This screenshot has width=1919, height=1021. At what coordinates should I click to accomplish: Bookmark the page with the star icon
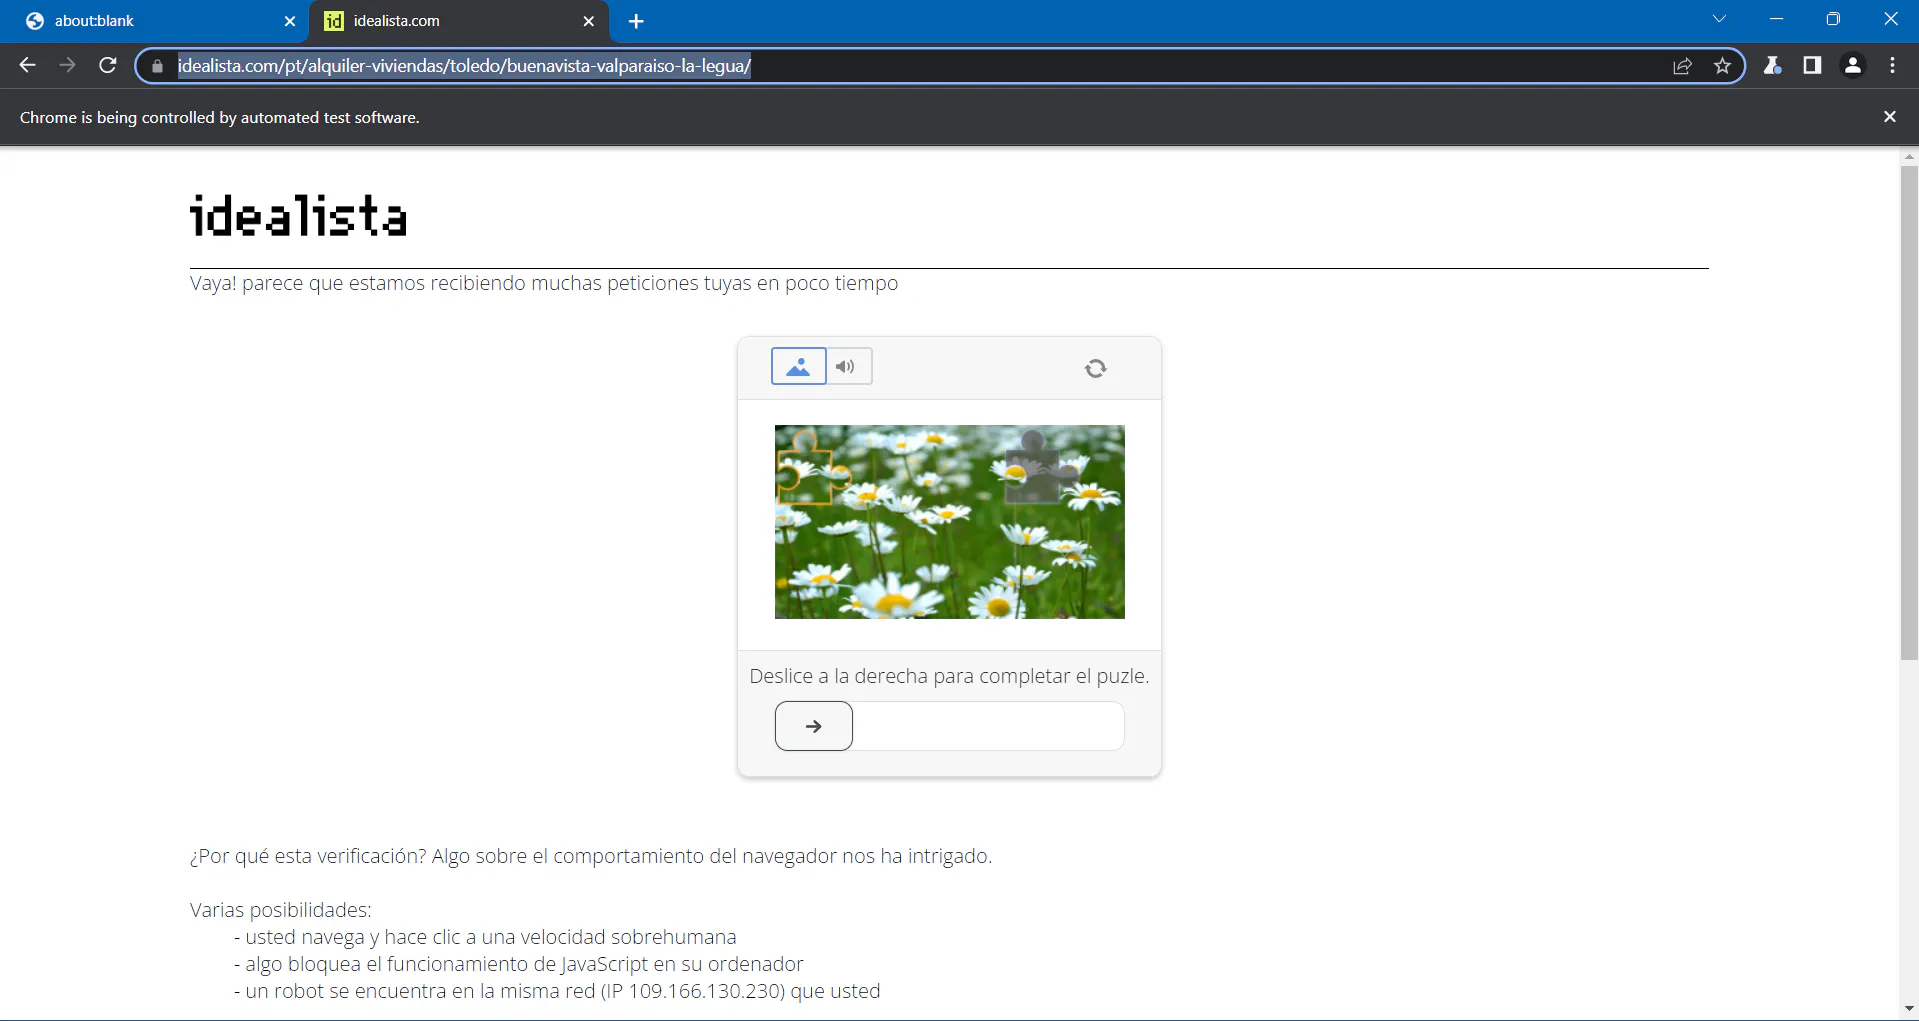[x=1723, y=65]
